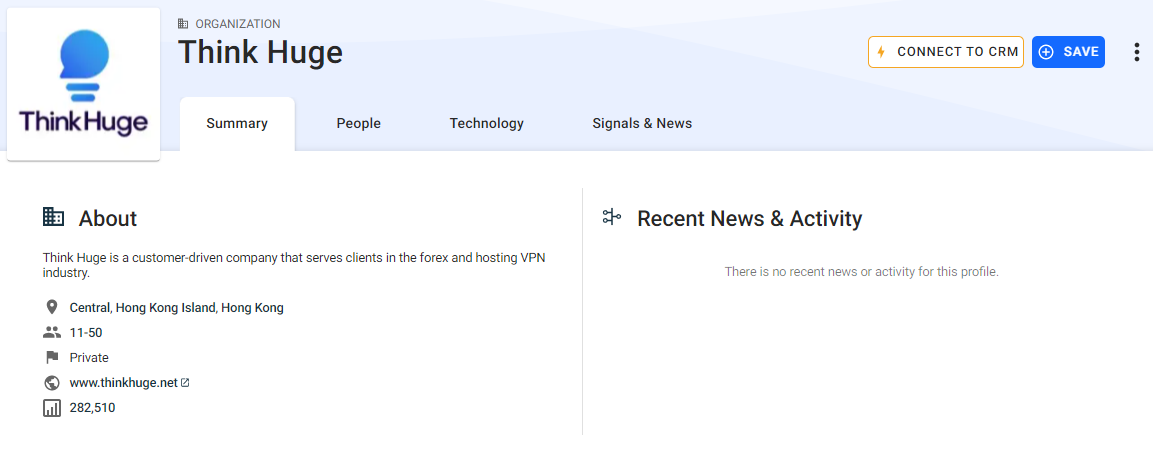Open the three-dot more options menu
Image resolution: width=1153 pixels, height=449 pixels.
click(x=1136, y=52)
